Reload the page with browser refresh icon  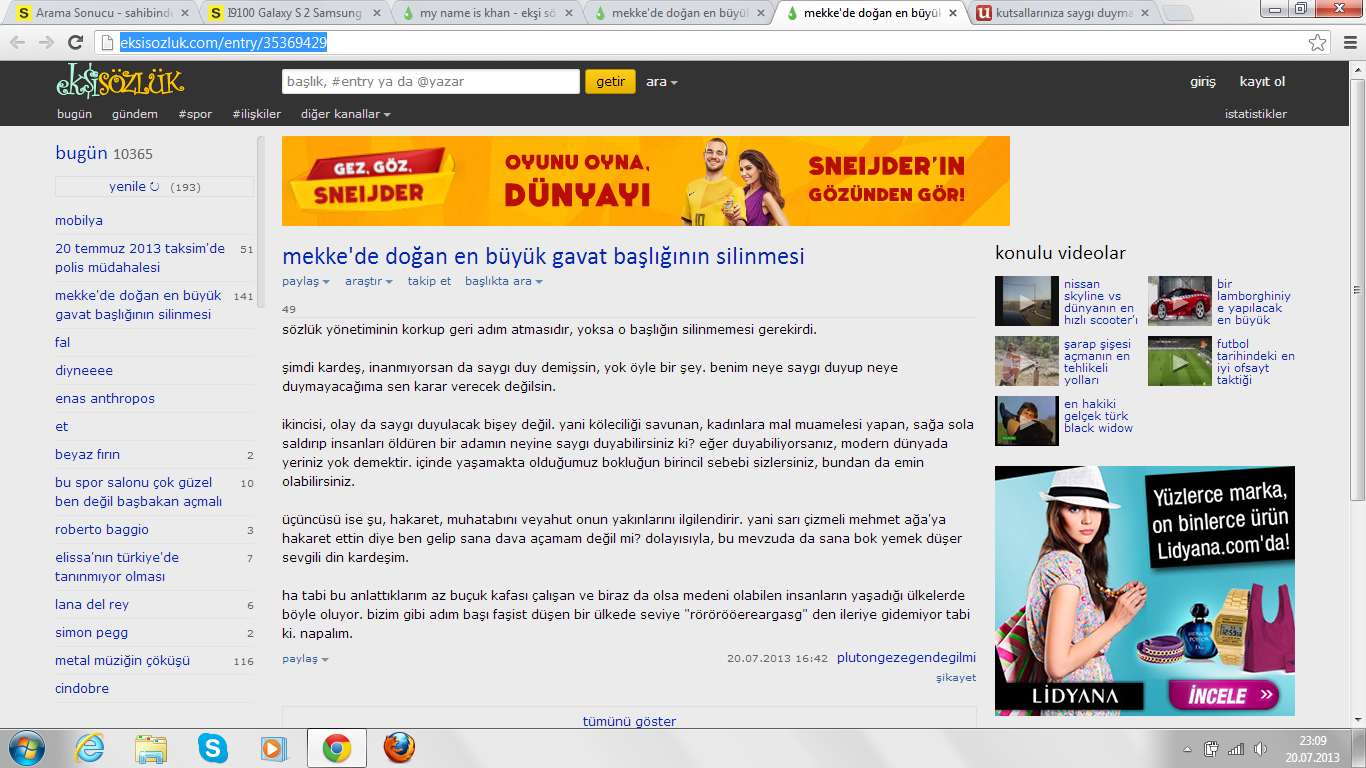(x=75, y=42)
